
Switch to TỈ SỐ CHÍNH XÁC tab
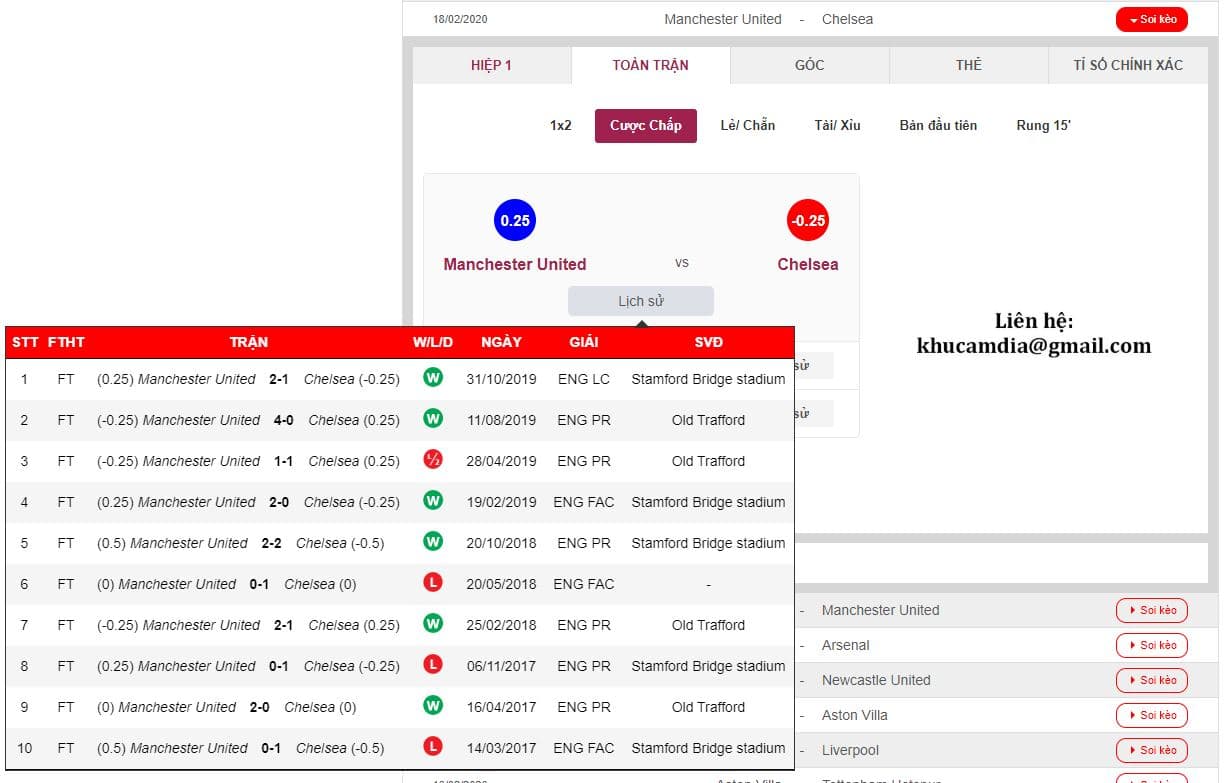point(1128,65)
